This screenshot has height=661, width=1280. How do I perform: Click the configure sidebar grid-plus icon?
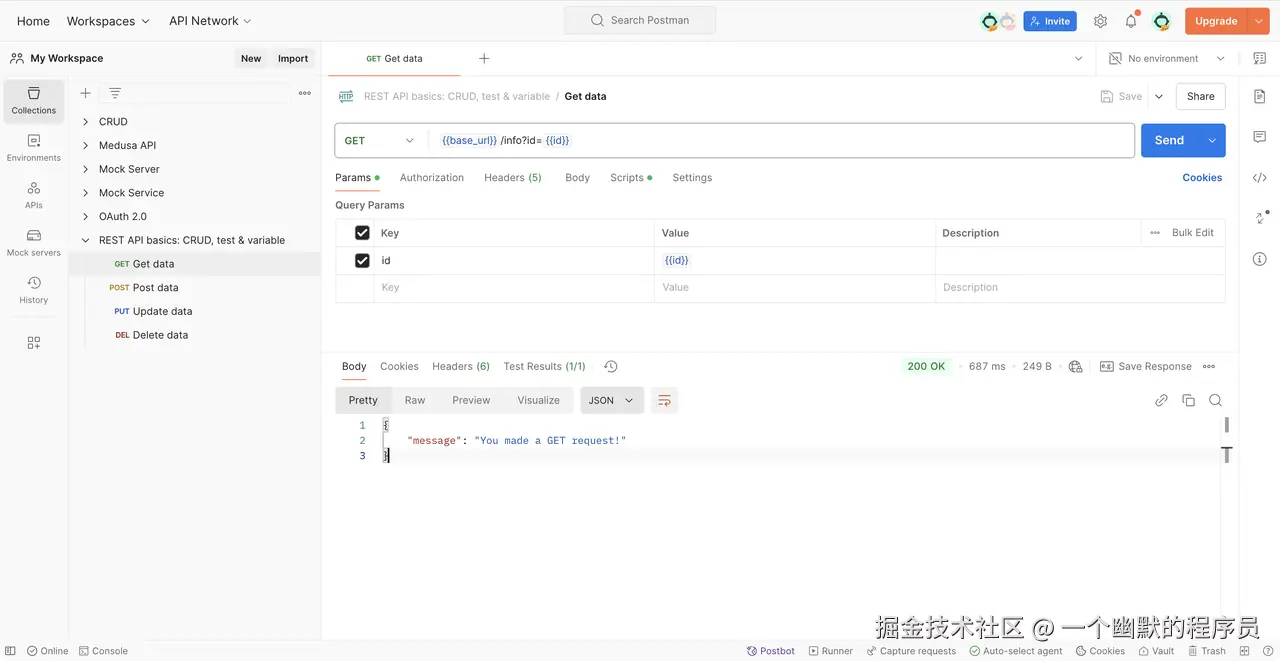tap(34, 342)
